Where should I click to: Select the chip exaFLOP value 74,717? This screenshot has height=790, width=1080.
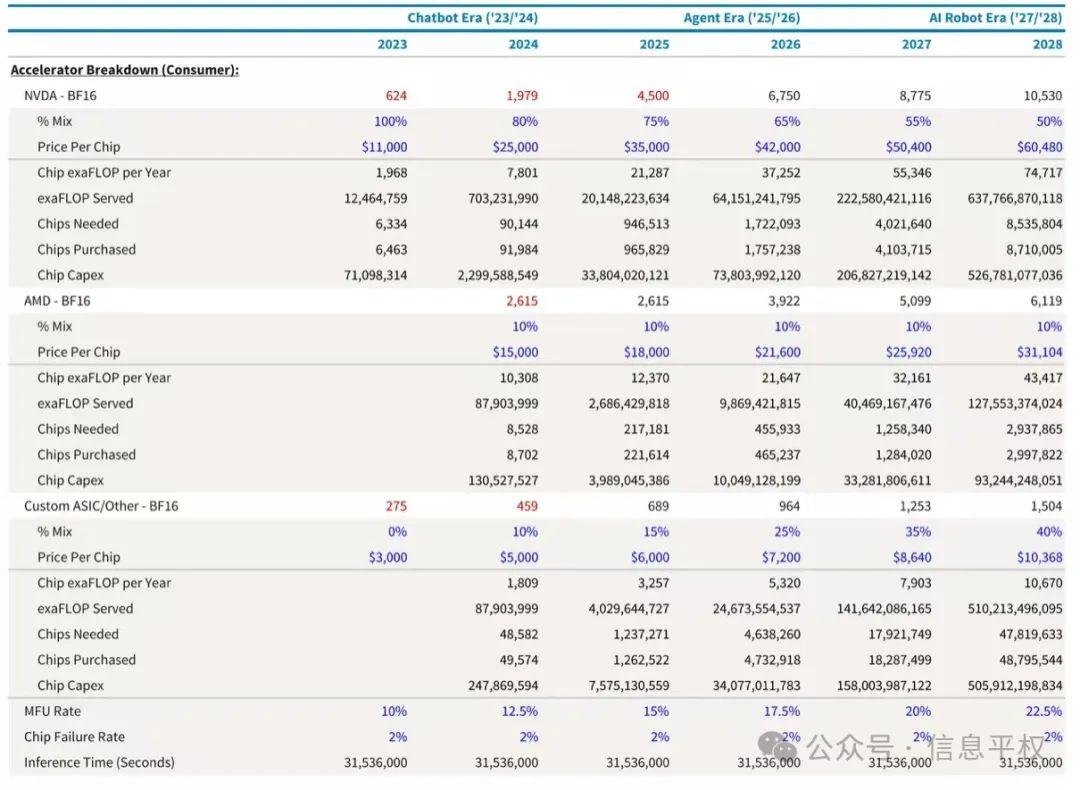[x=1043, y=173]
